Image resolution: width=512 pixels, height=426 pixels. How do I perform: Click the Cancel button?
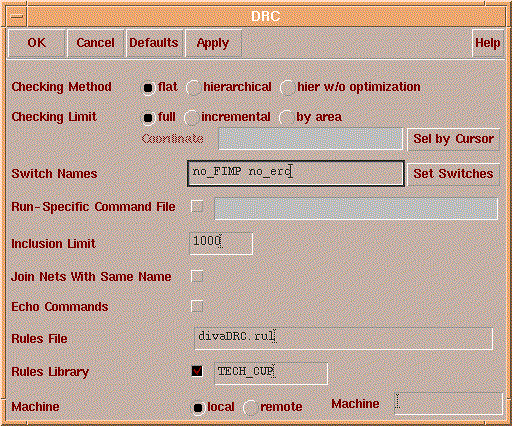95,43
